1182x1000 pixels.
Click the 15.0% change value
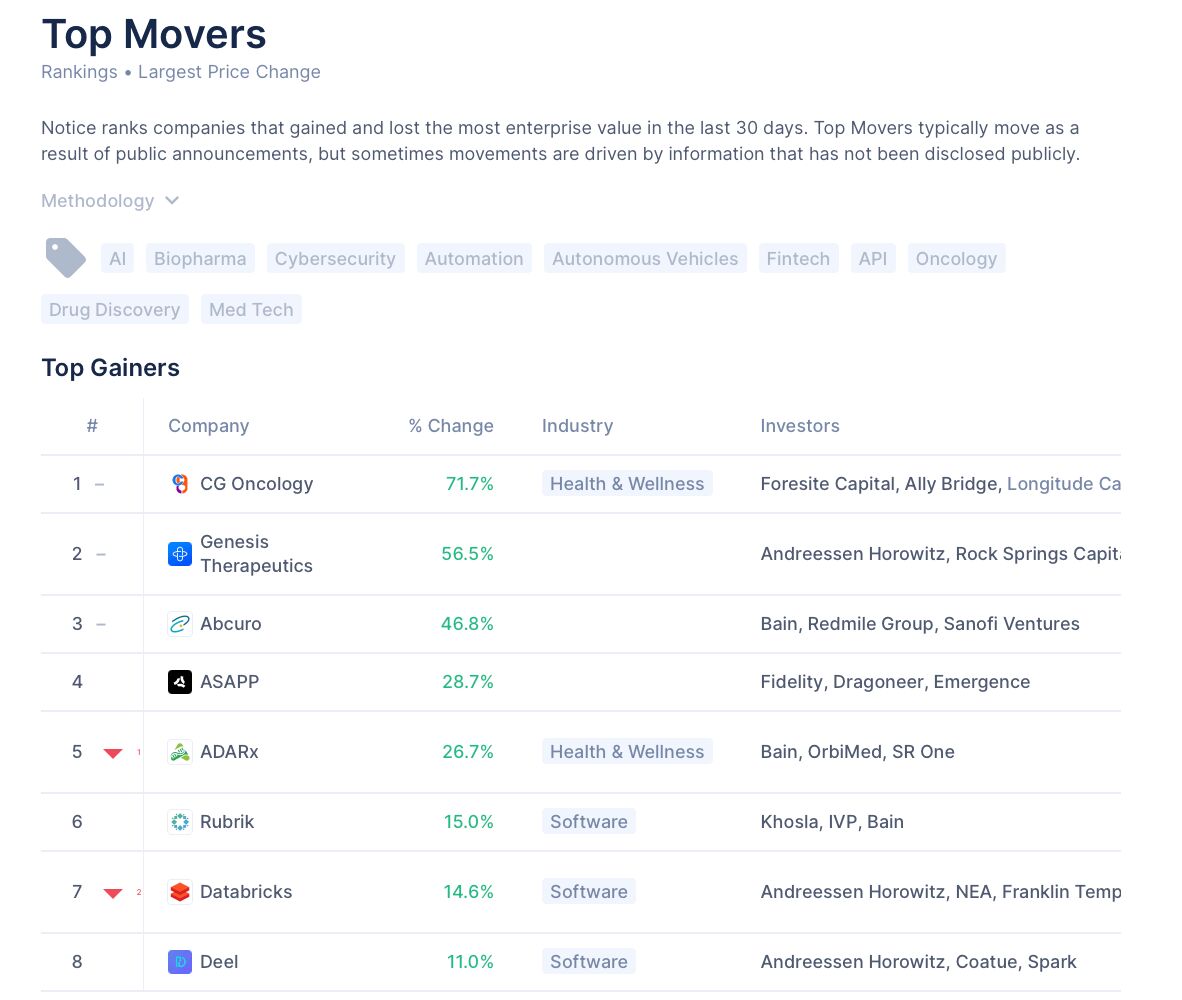[468, 822]
